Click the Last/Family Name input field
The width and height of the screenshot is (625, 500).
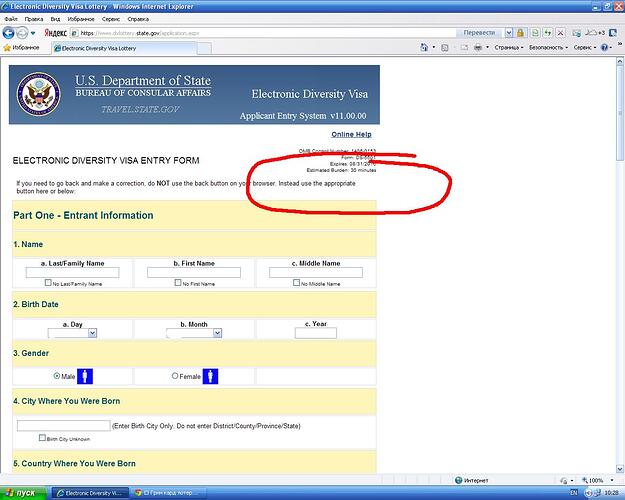(73, 272)
